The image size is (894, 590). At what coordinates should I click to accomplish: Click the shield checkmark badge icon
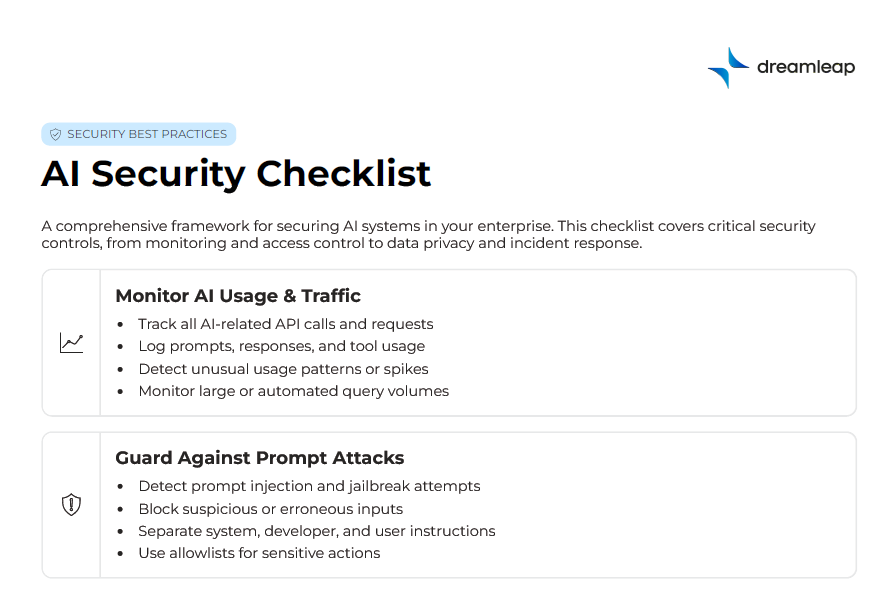pos(56,134)
